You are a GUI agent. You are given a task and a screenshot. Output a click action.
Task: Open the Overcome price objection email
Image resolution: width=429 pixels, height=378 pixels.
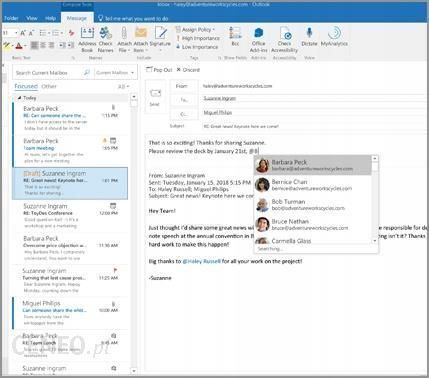tap(70, 248)
